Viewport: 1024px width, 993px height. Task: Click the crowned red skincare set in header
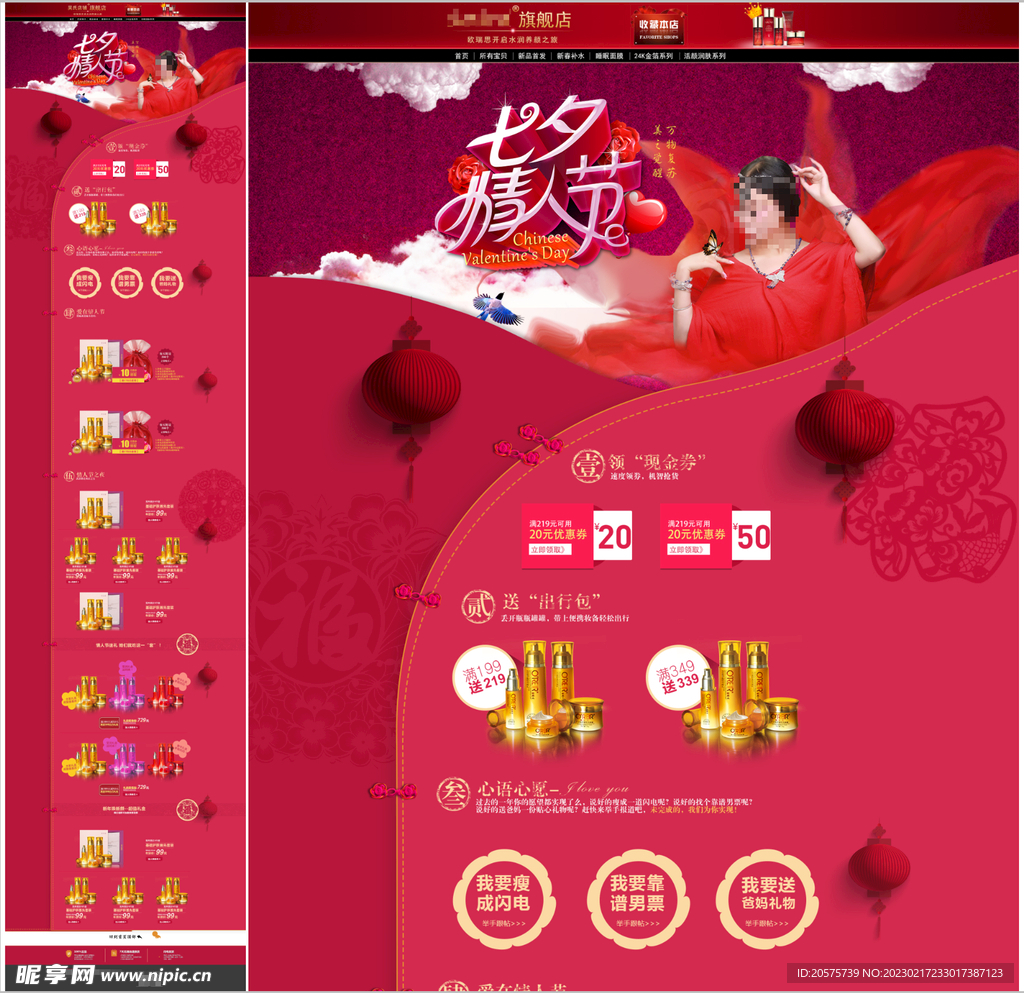(775, 25)
